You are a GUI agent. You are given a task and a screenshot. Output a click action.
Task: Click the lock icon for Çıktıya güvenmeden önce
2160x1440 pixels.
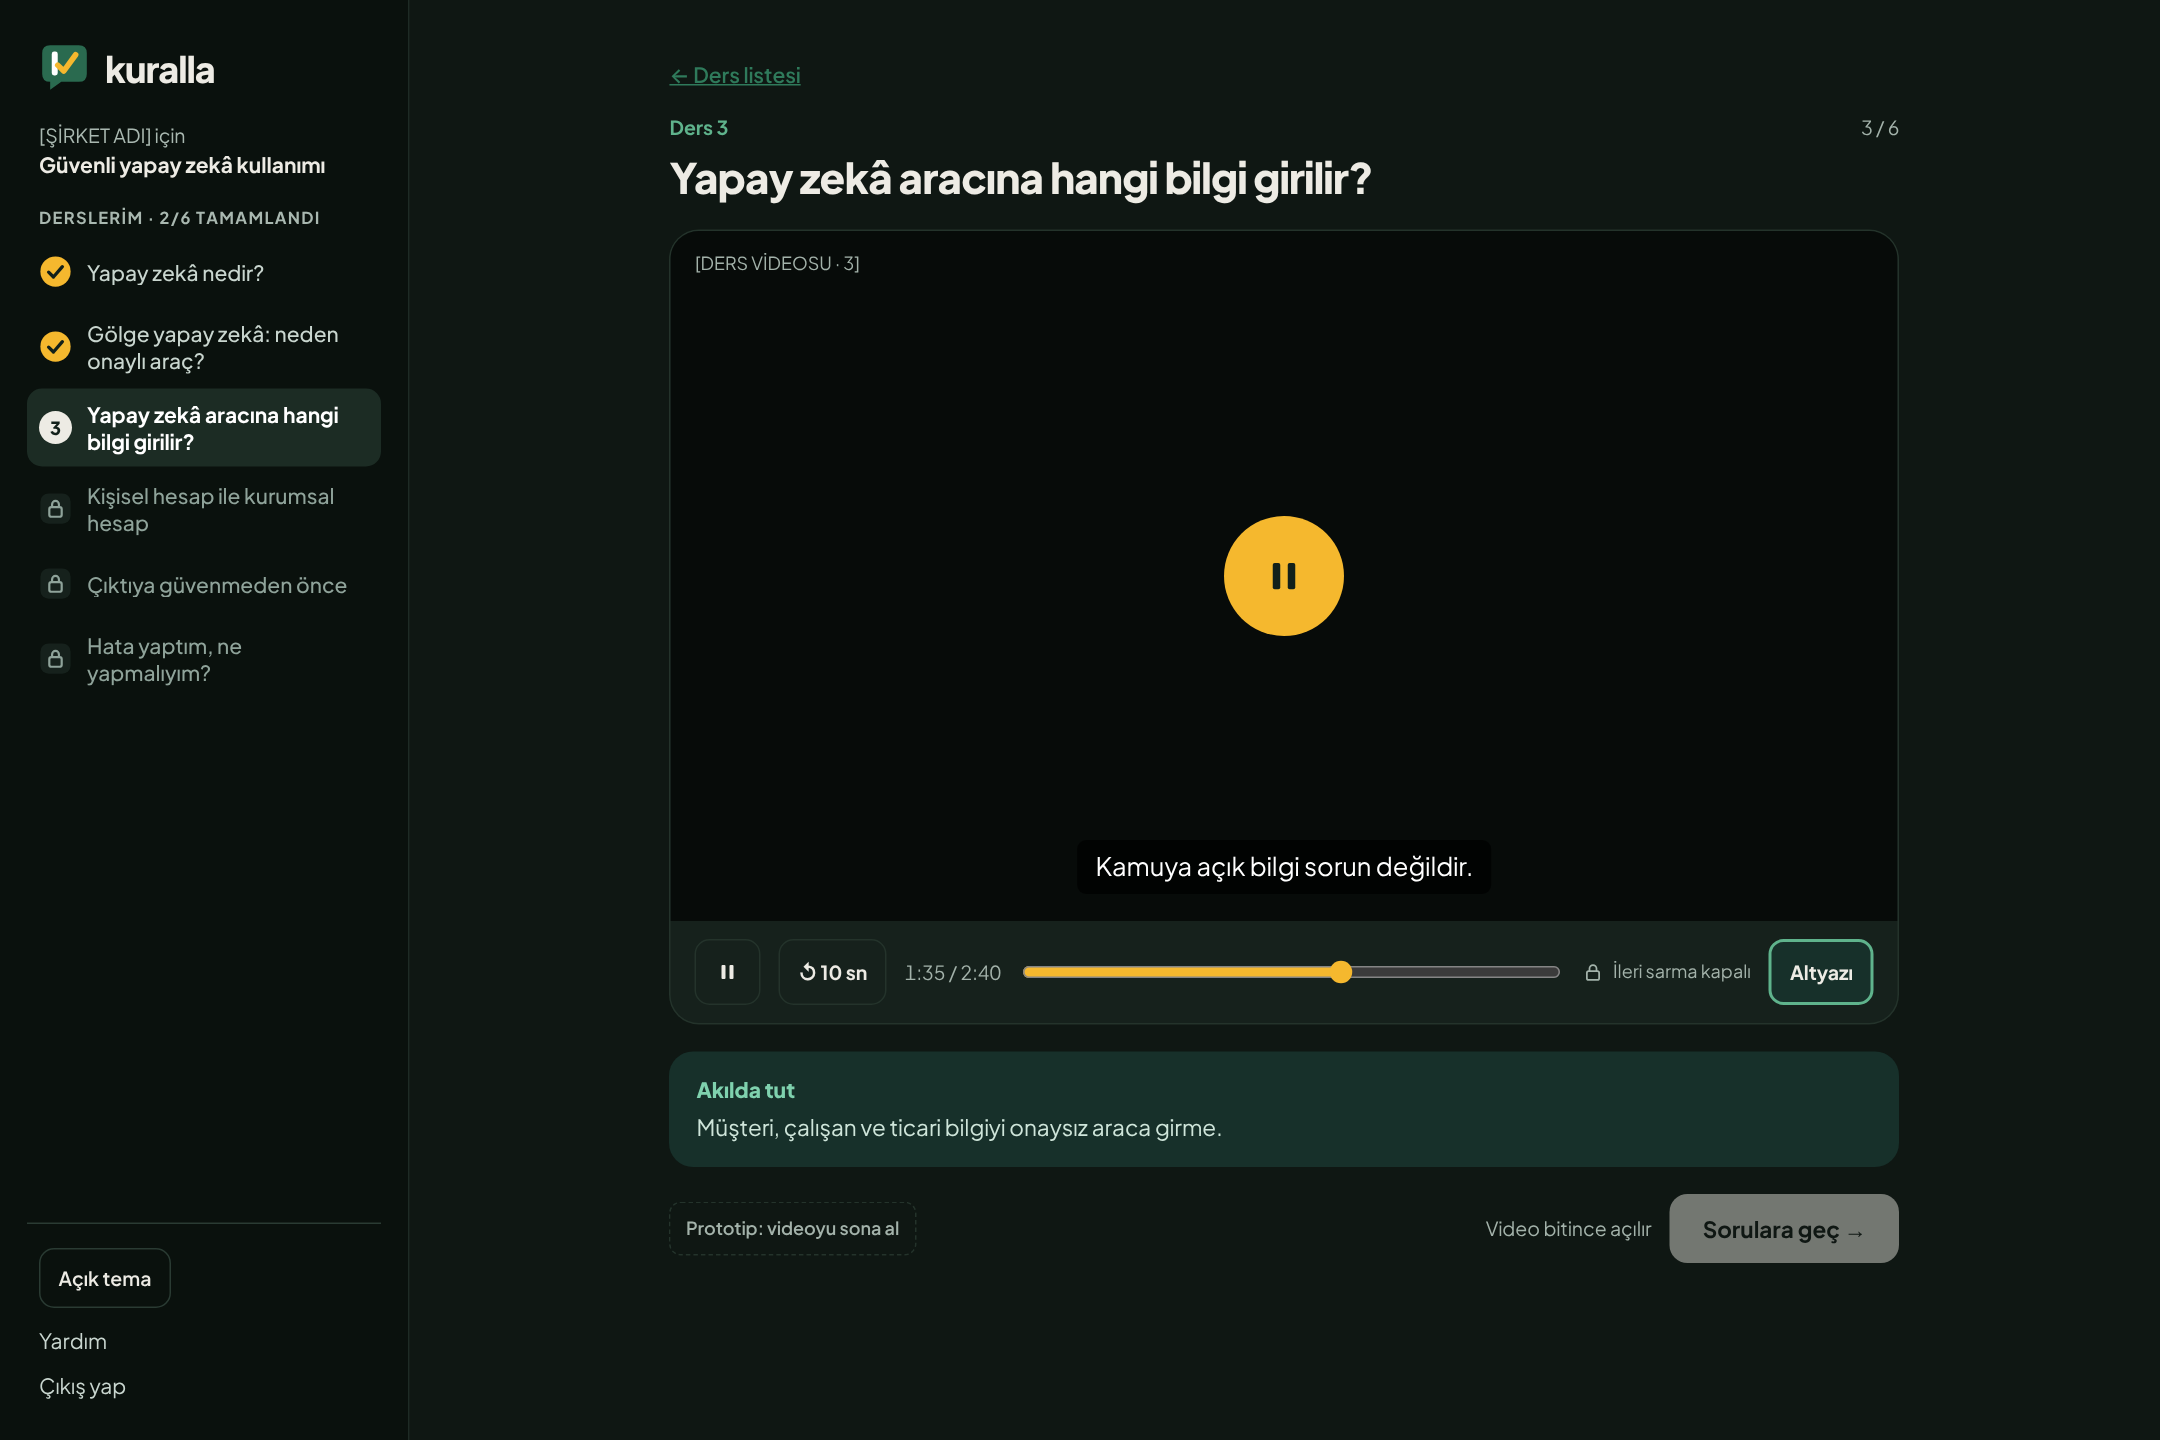pyautogui.click(x=55, y=584)
